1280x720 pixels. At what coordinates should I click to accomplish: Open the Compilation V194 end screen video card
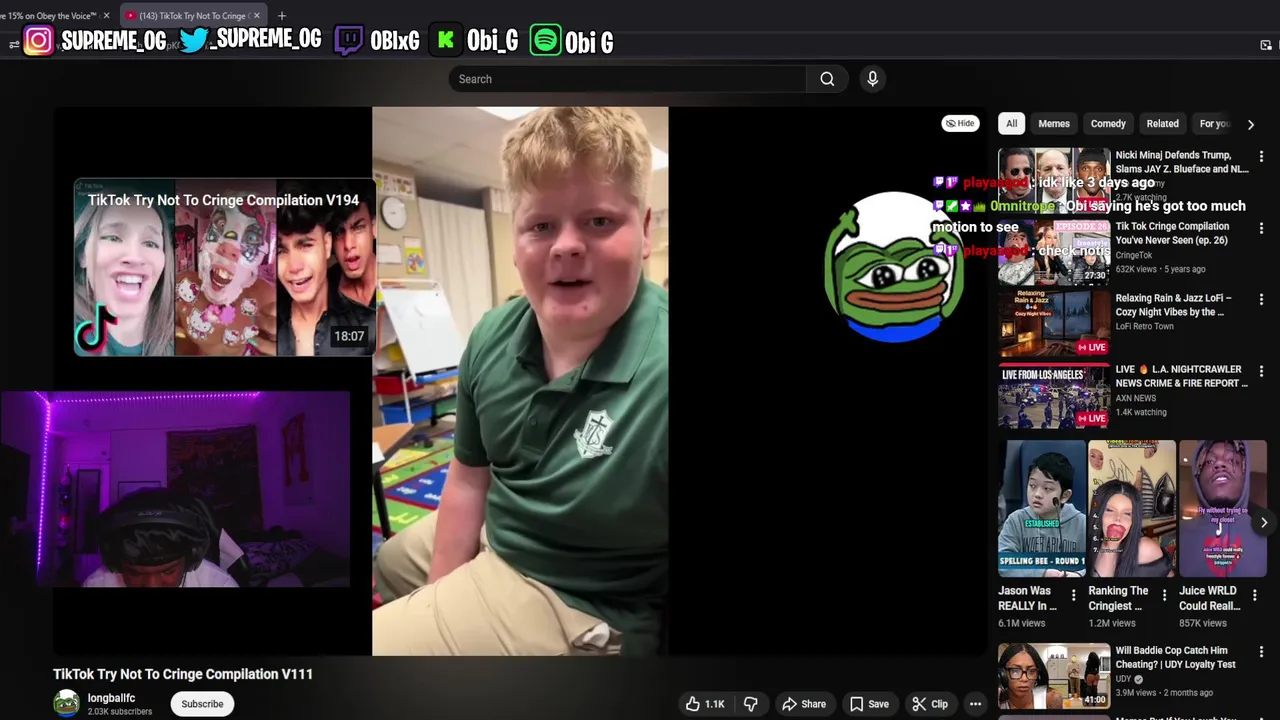(x=224, y=268)
